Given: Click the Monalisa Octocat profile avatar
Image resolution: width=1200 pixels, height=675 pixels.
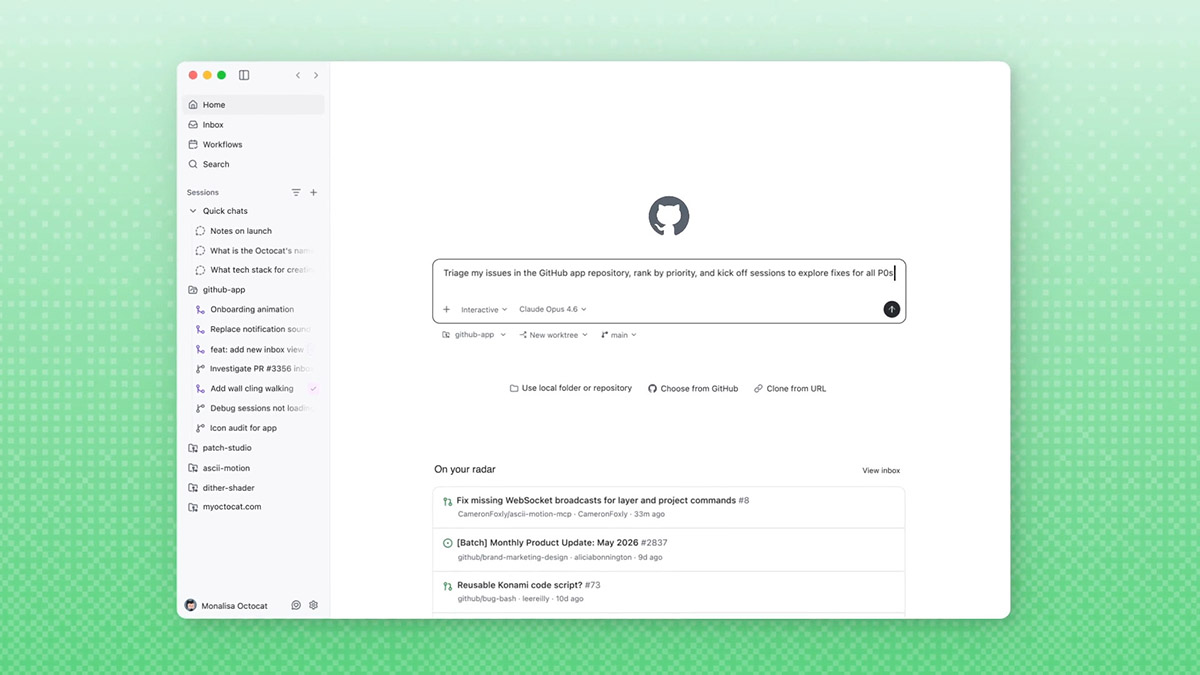Looking at the screenshot, I should [191, 605].
